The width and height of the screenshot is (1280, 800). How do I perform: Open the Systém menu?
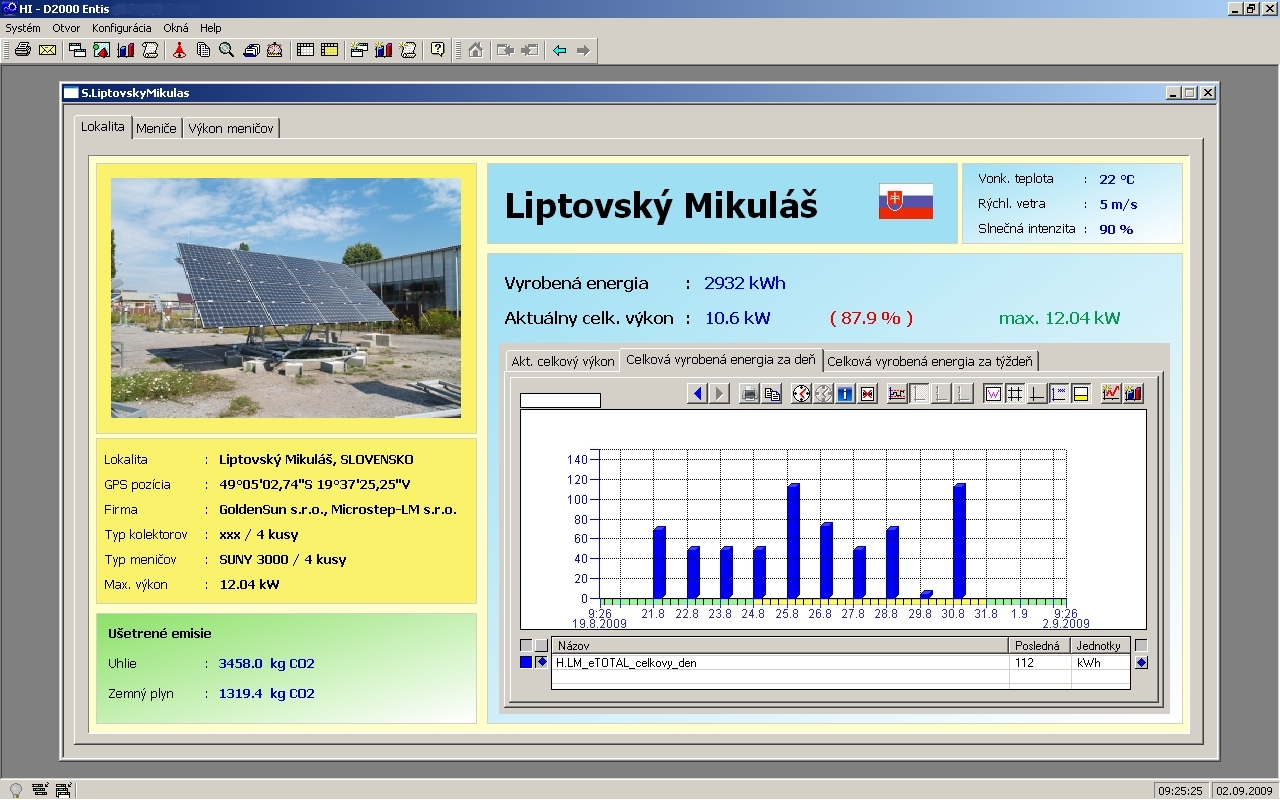click(x=23, y=28)
